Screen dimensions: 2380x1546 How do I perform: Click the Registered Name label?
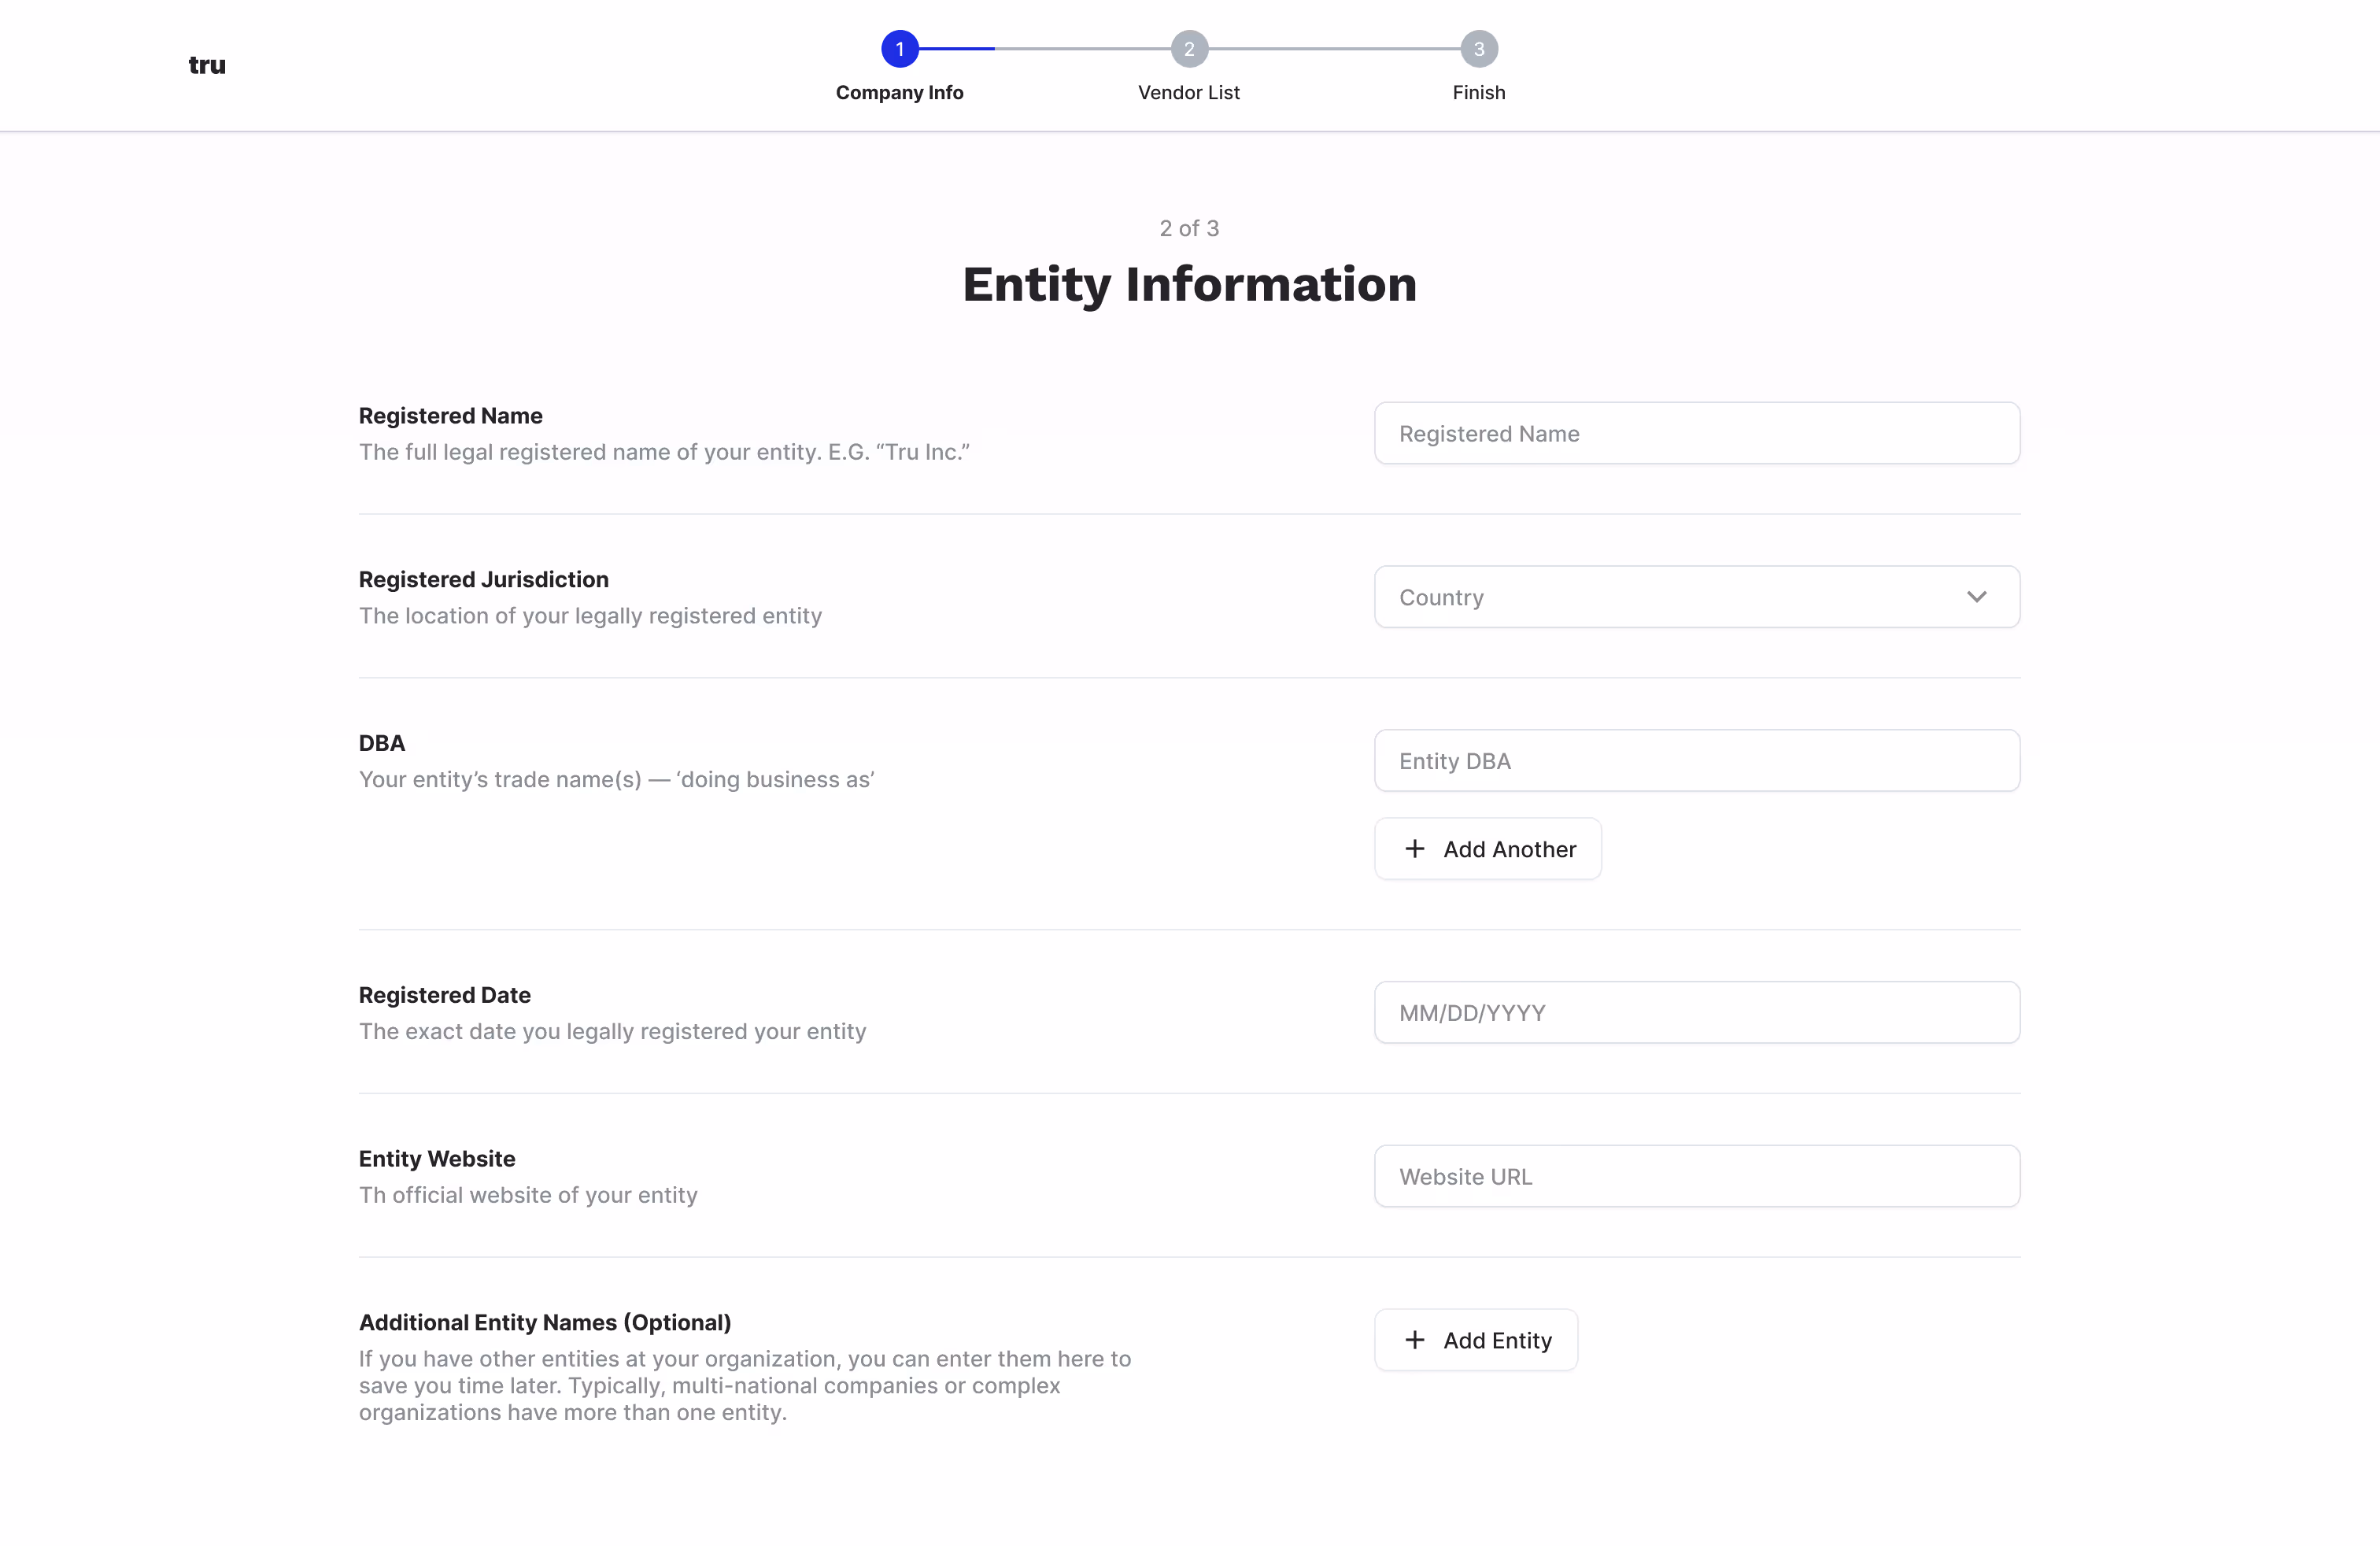coord(451,416)
